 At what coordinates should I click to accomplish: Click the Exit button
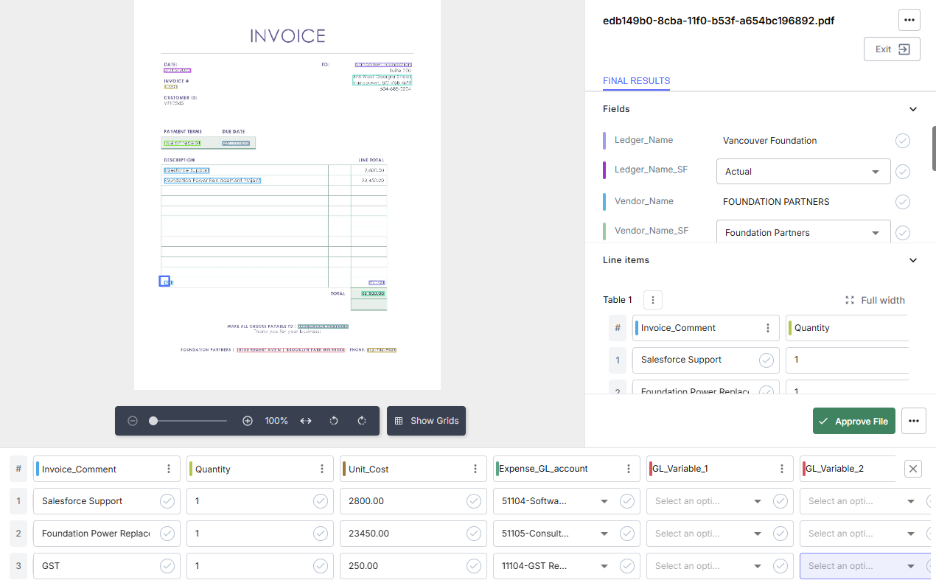click(892, 49)
